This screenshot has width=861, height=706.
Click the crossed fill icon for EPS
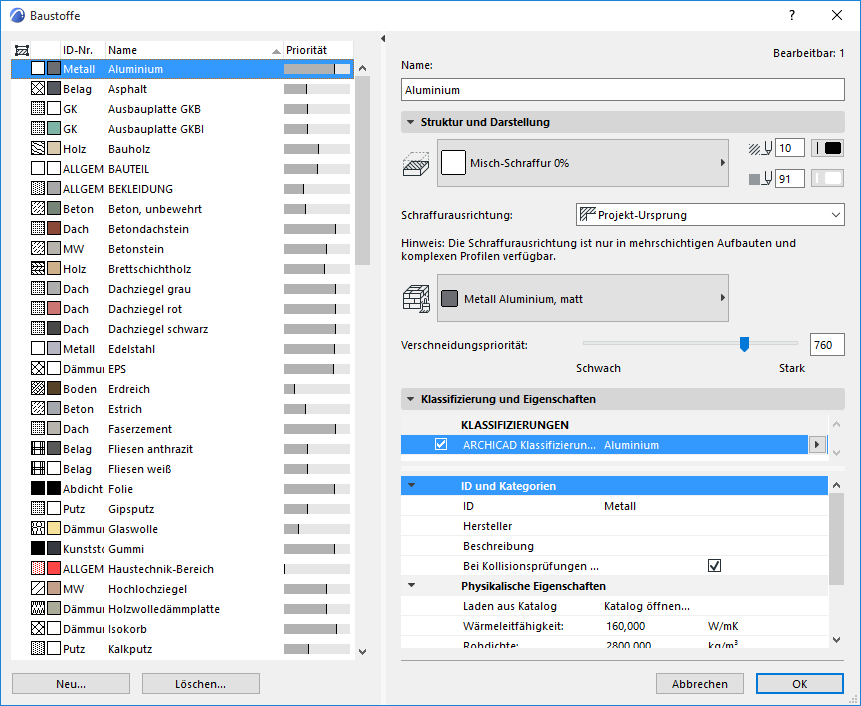(38, 368)
